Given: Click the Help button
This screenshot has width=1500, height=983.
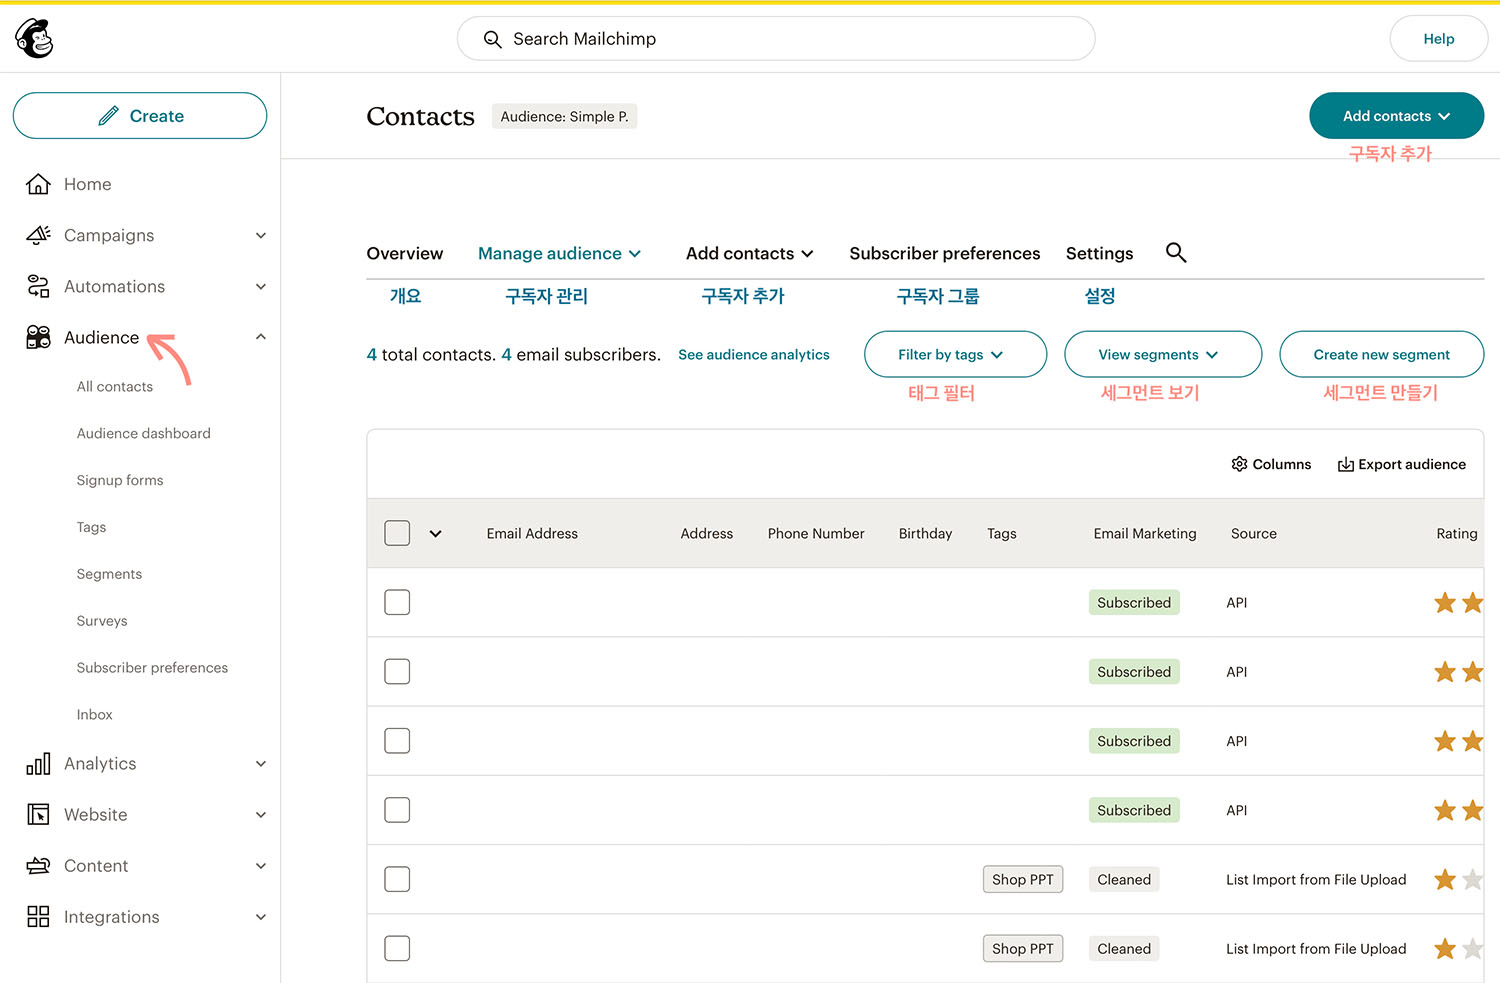Looking at the screenshot, I should 1438,39.
